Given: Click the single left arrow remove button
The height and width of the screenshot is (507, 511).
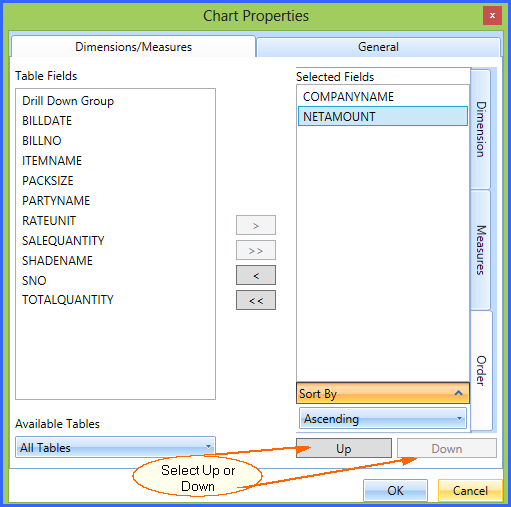Looking at the screenshot, I should pyautogui.click(x=256, y=275).
